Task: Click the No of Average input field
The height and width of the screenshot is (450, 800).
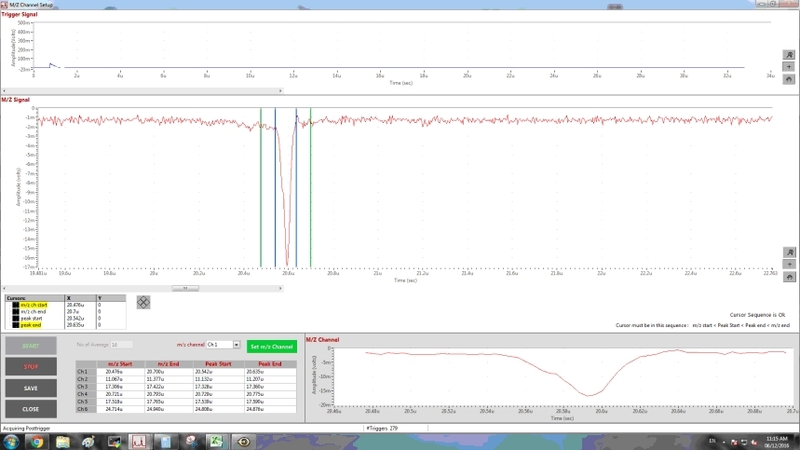Action: [x=121, y=345]
